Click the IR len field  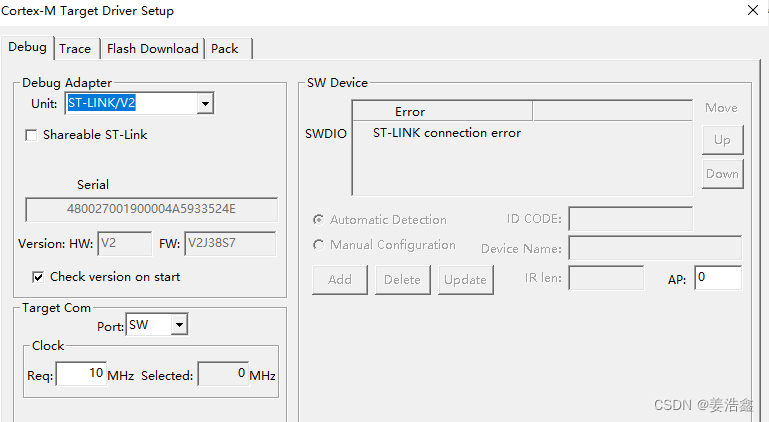click(x=606, y=278)
